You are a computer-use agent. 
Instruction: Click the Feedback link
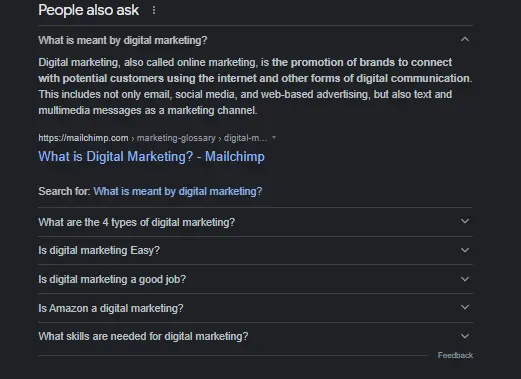coord(455,355)
